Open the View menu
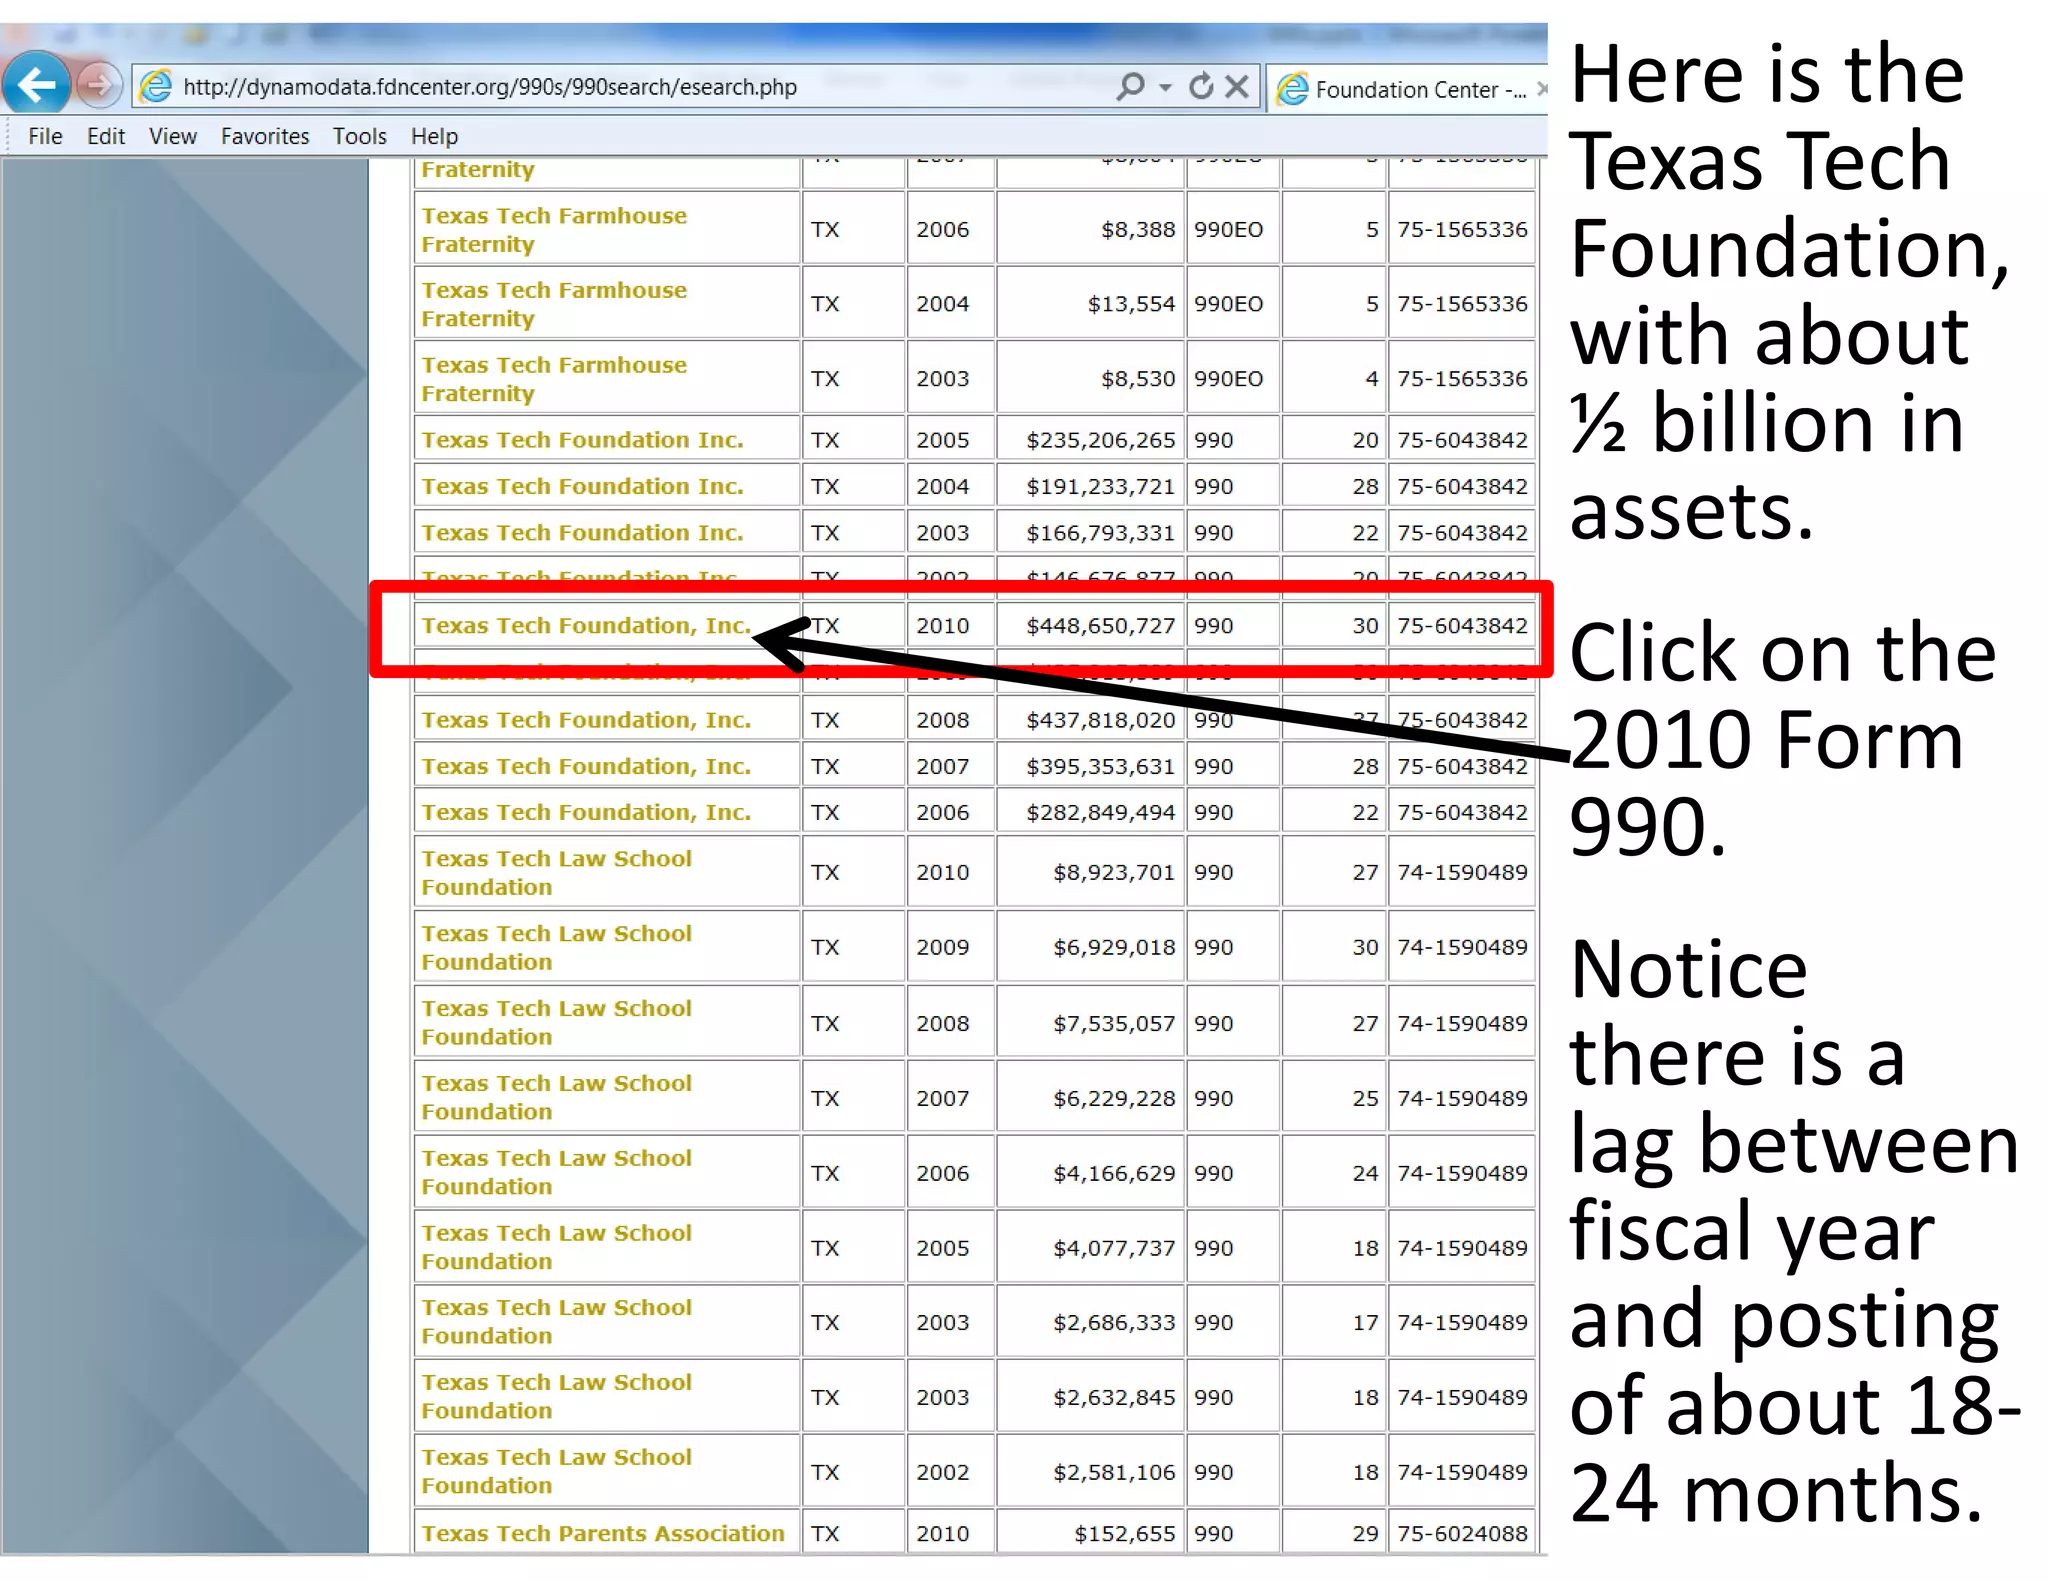This screenshot has width=2048, height=1582. pos(173,136)
